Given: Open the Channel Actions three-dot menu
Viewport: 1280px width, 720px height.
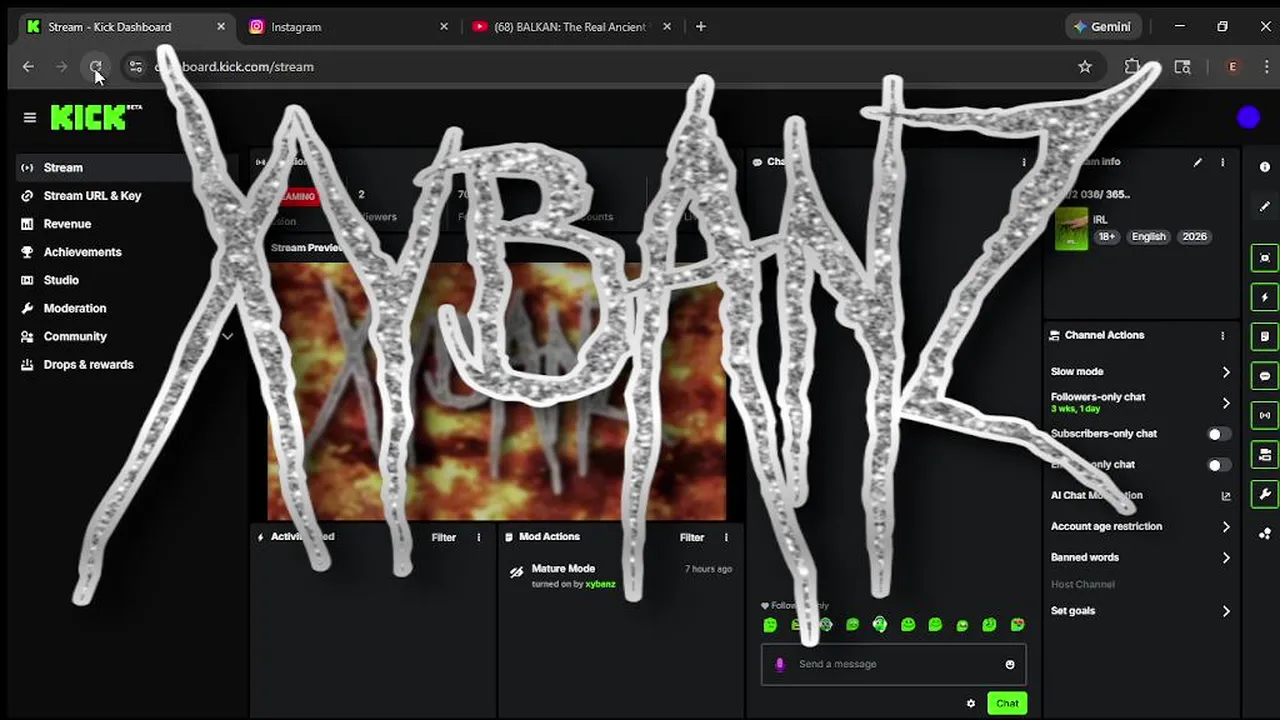Looking at the screenshot, I should pos(1222,336).
